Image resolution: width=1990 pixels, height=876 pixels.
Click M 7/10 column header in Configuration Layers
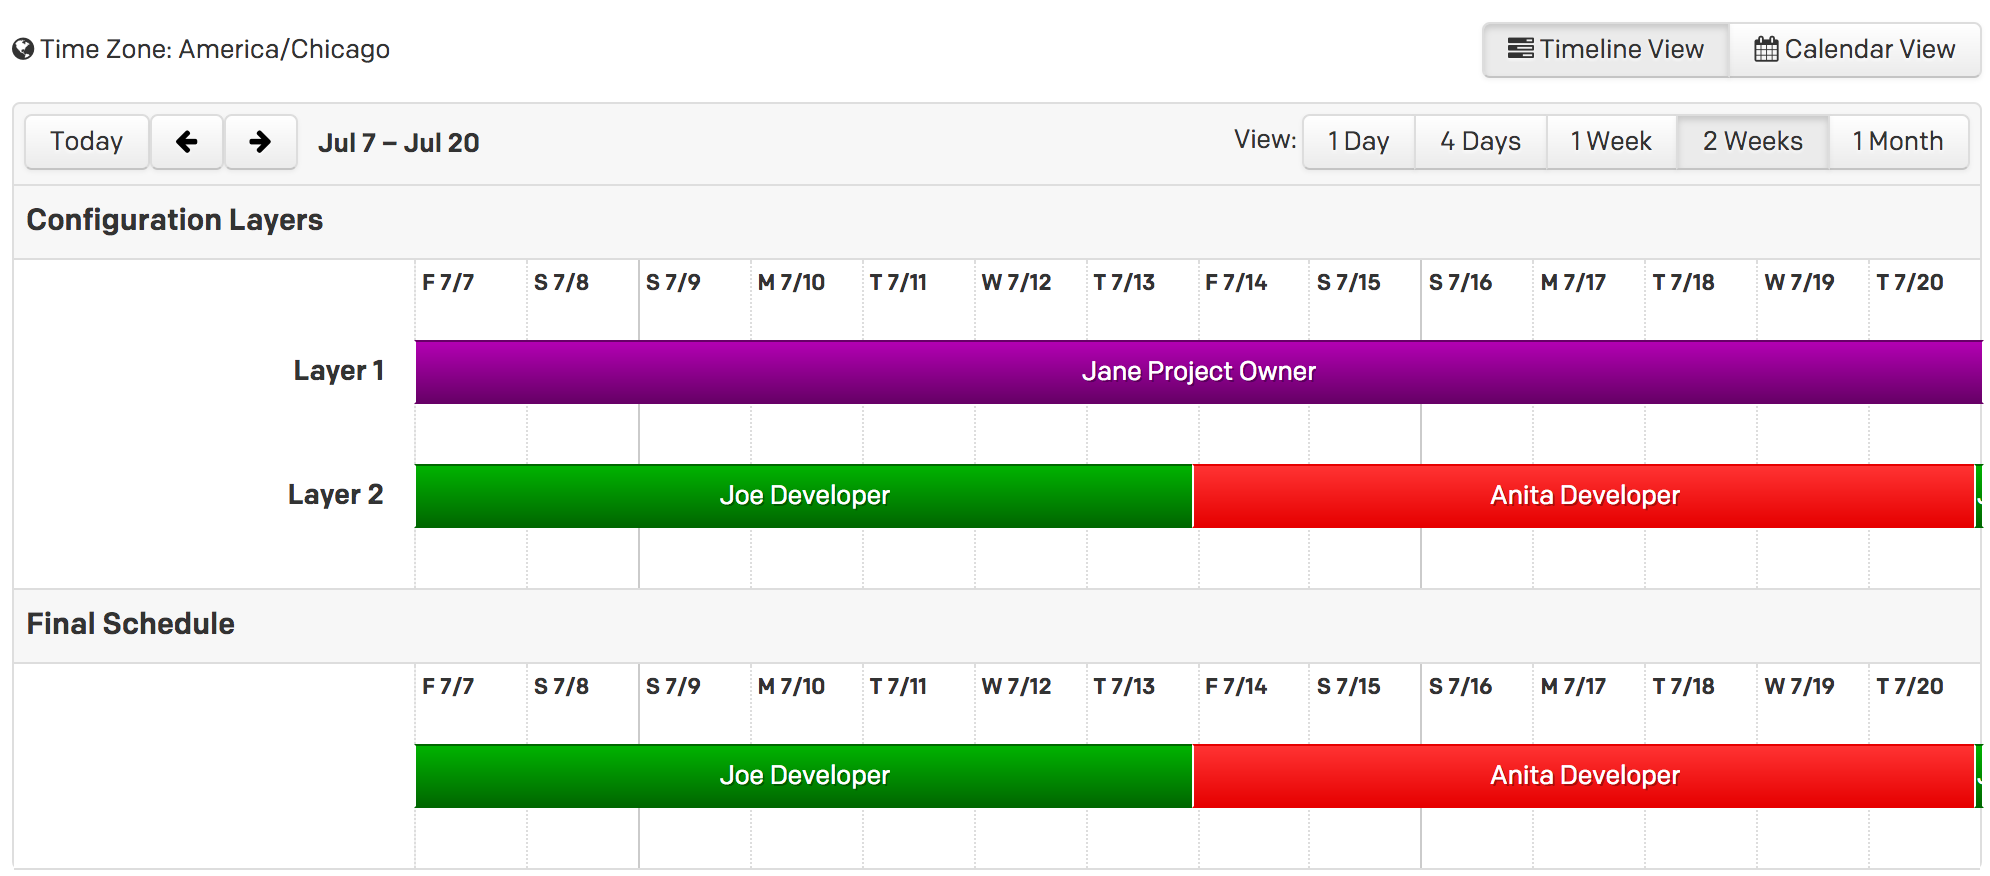click(x=791, y=283)
